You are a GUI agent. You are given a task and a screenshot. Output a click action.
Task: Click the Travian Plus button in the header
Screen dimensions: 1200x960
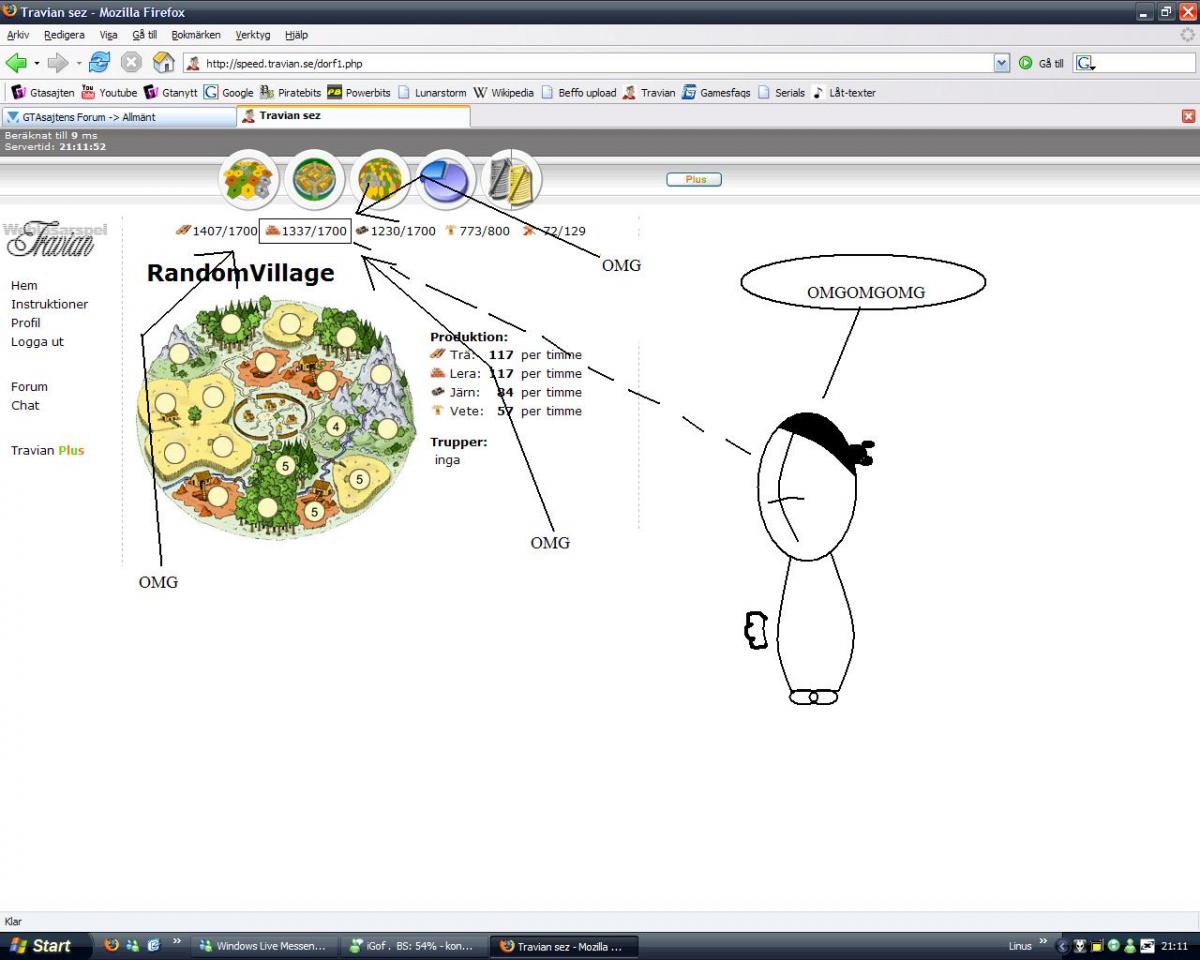pos(694,180)
